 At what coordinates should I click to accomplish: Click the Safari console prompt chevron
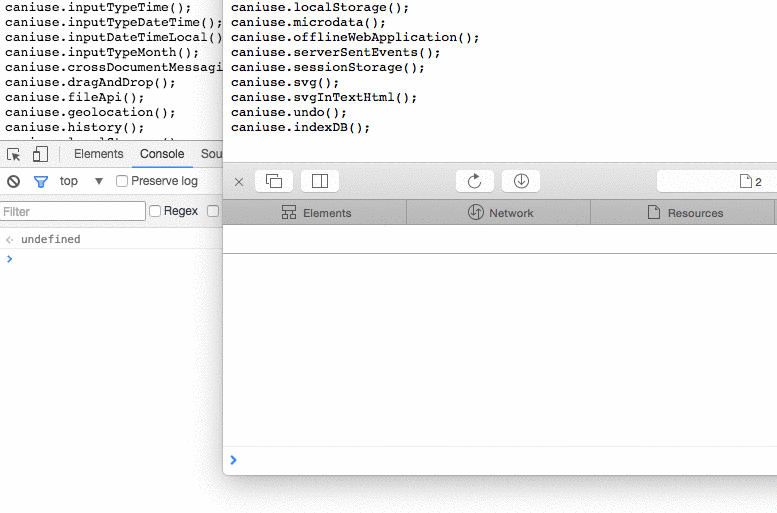[x=233, y=460]
